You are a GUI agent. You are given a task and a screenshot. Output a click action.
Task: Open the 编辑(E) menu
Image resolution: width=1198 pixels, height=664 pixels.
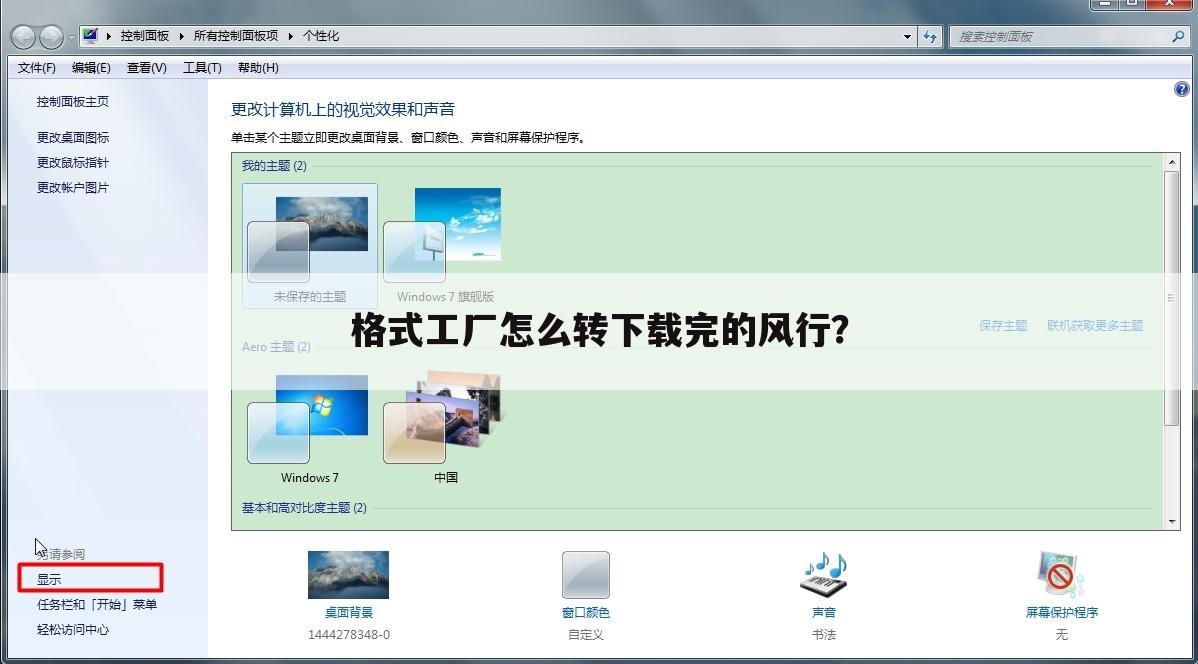(x=91, y=67)
